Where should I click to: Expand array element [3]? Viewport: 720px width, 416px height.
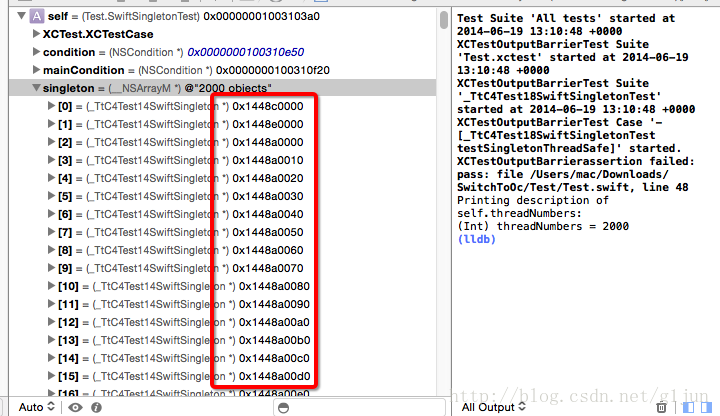[x=51, y=159]
